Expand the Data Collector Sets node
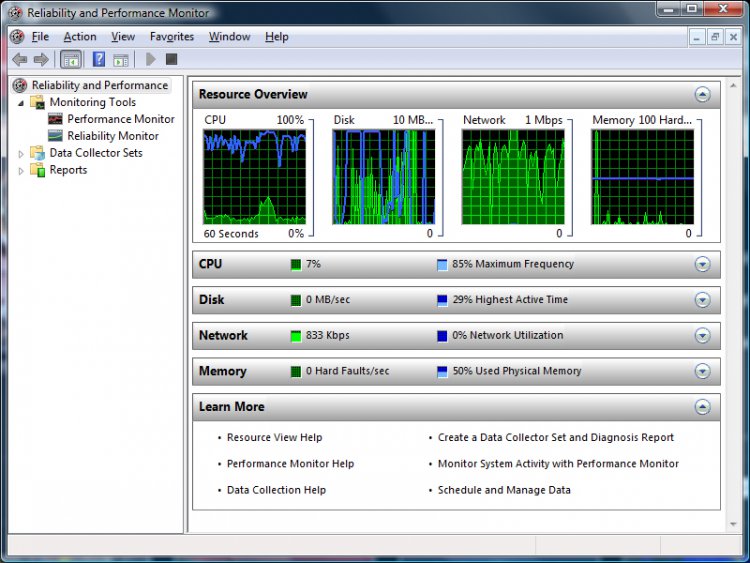750x563 pixels. 21,154
